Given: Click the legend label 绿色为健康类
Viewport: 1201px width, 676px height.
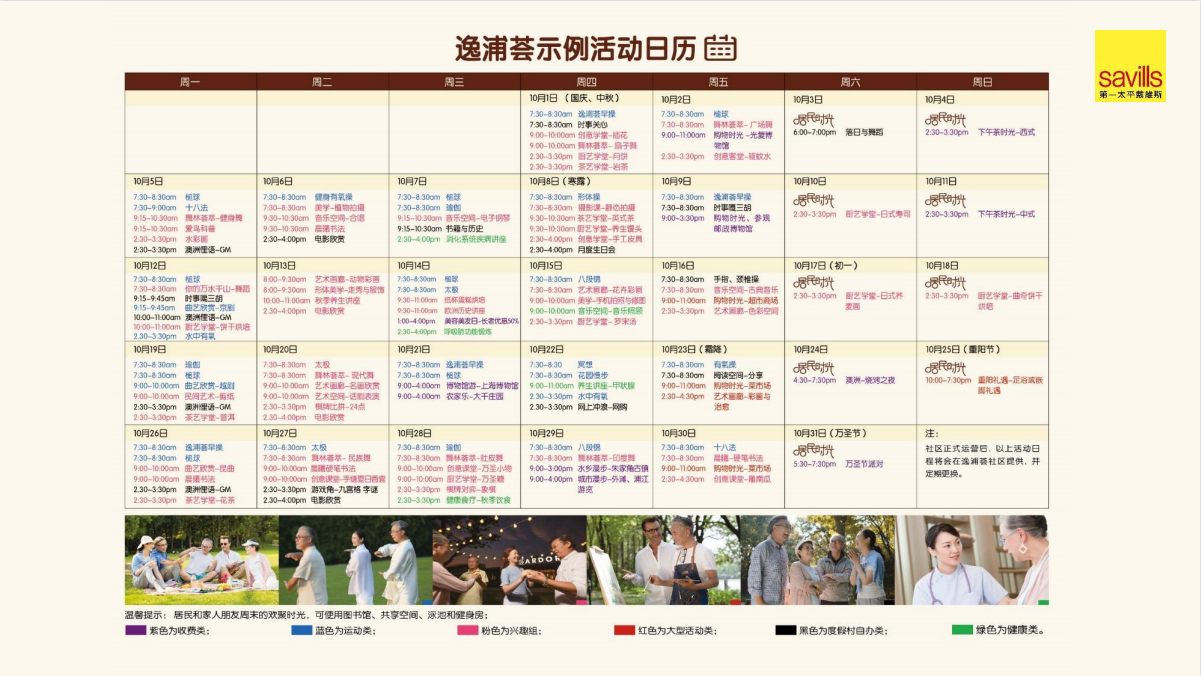Looking at the screenshot, I should tap(1011, 631).
